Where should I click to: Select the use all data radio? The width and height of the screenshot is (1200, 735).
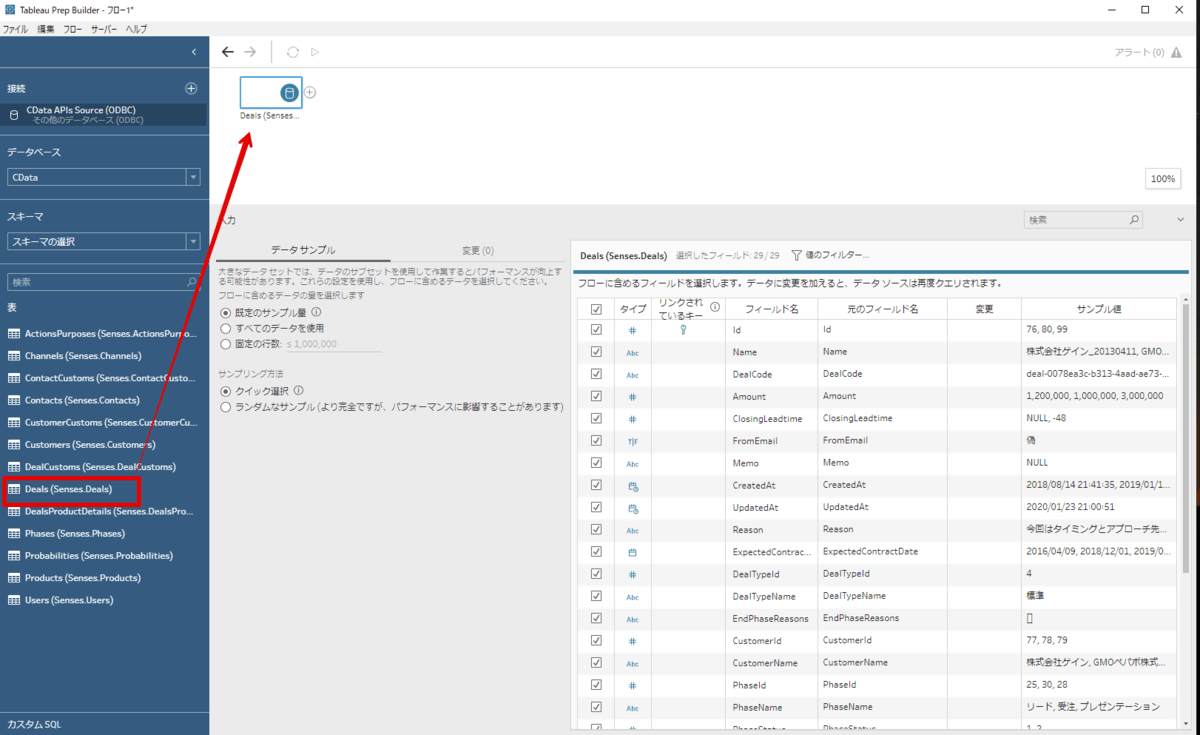tap(226, 328)
